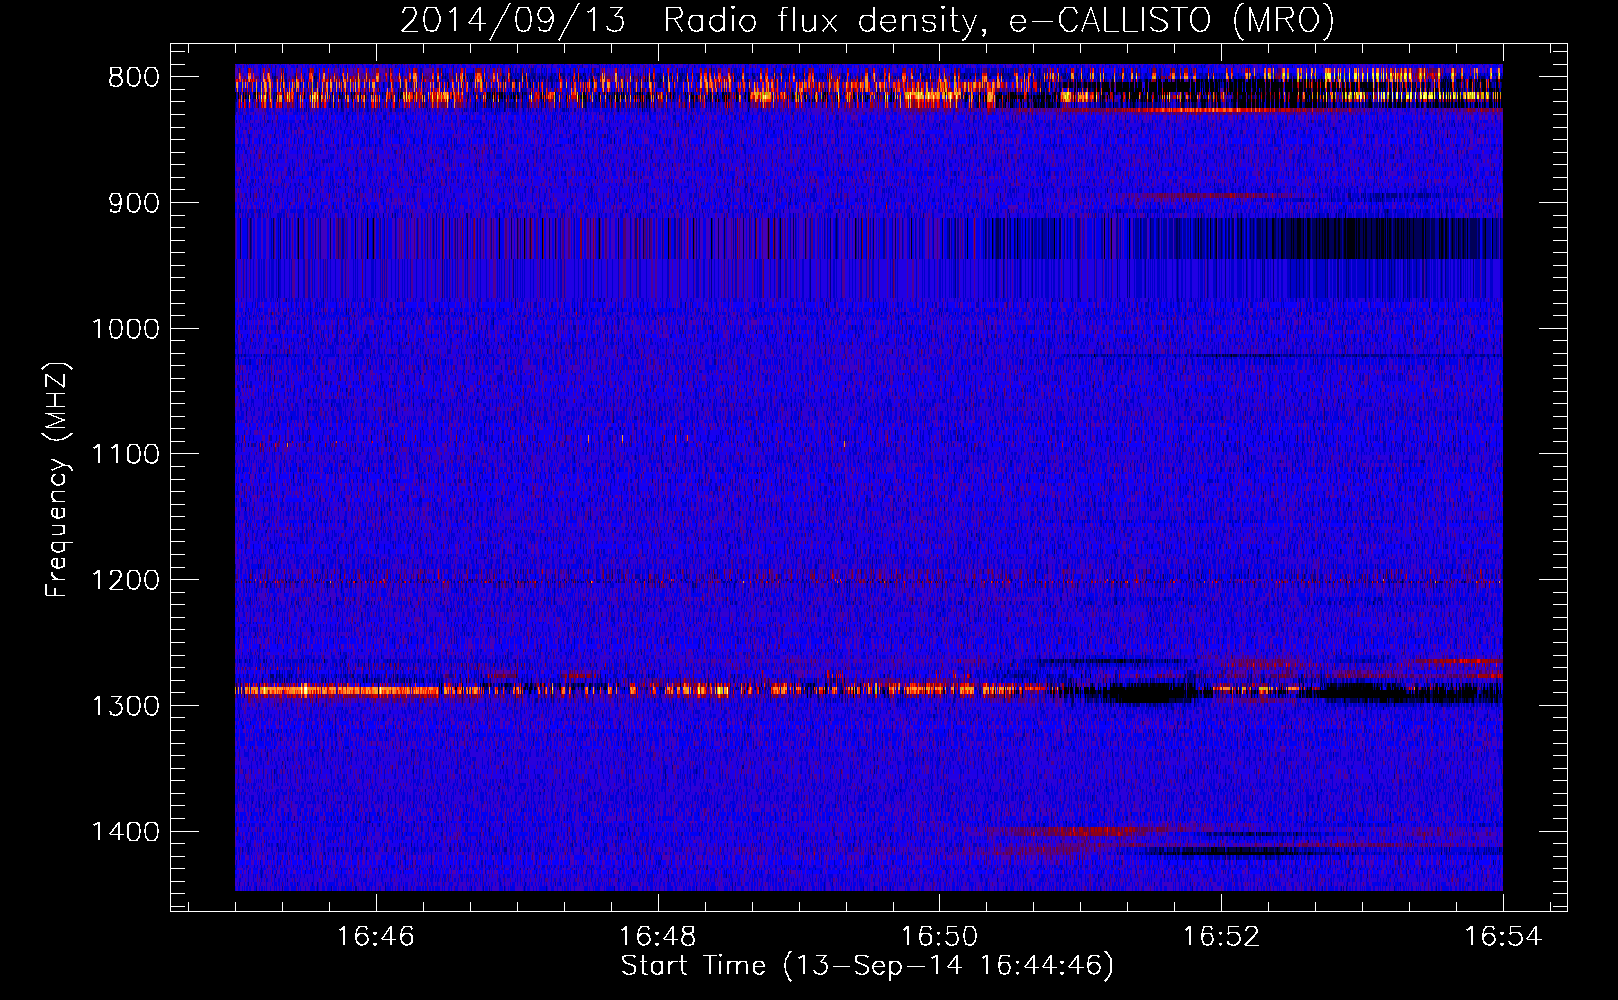The height and width of the screenshot is (1000, 1618).
Task: Click the plot title "2014/09/13 Radio flux density, e-CALLISTO (MRO)"
Action: coord(867,20)
